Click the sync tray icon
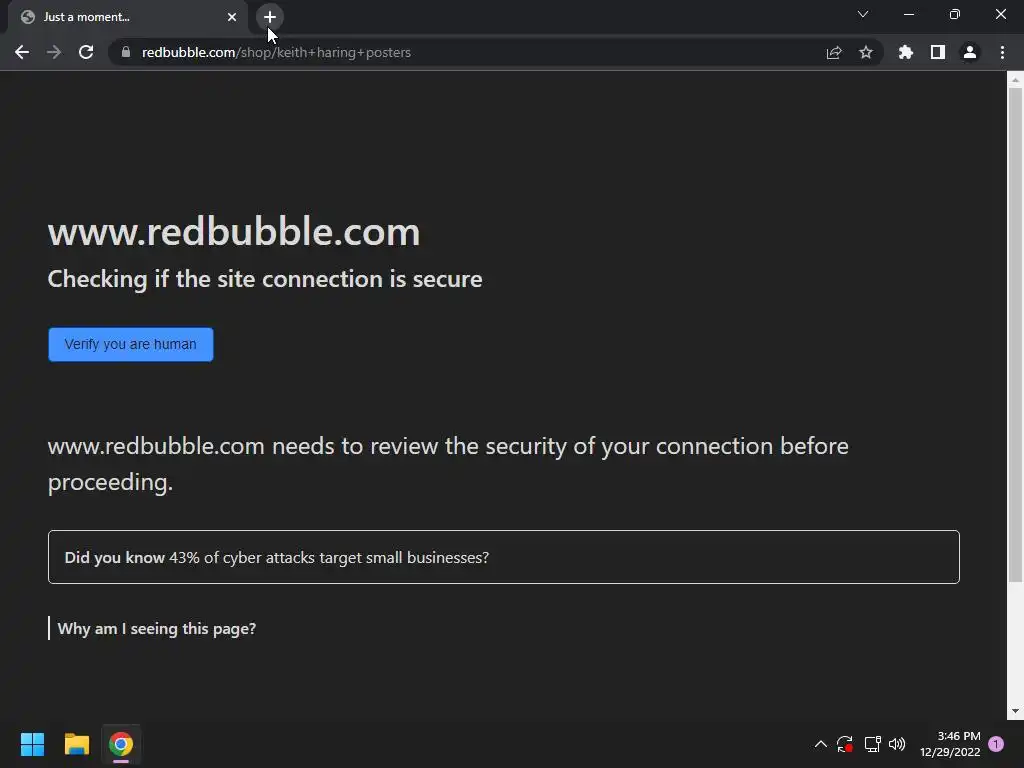The height and width of the screenshot is (768, 1024). coord(845,744)
